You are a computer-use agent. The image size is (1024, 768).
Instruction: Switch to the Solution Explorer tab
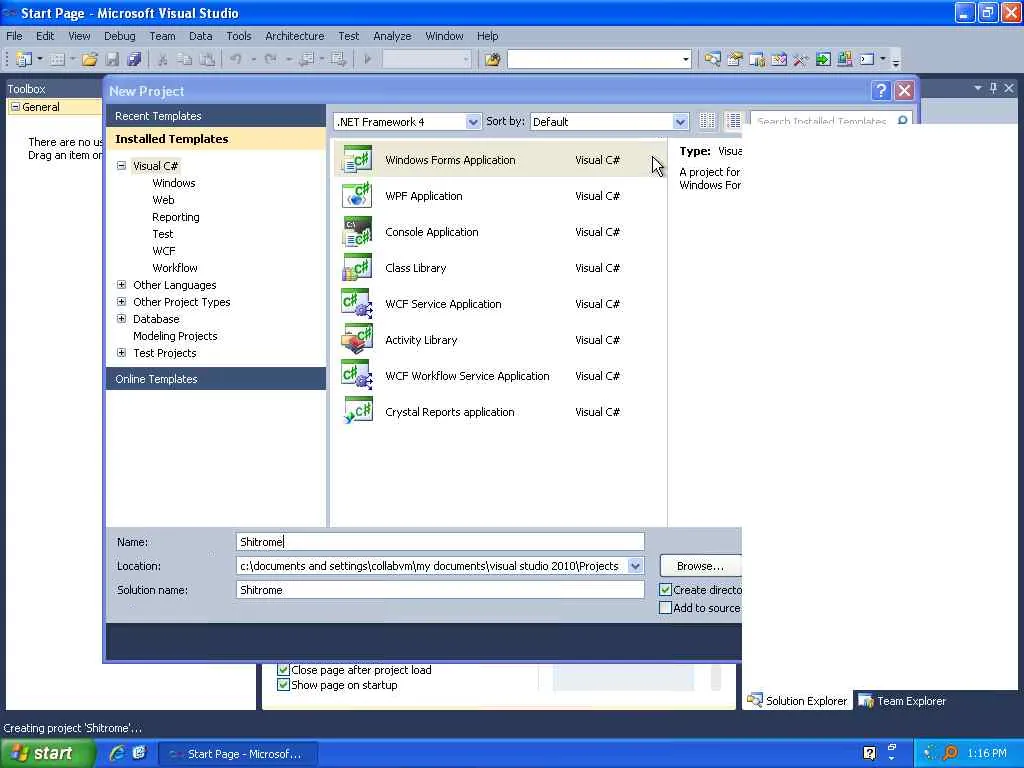point(797,701)
